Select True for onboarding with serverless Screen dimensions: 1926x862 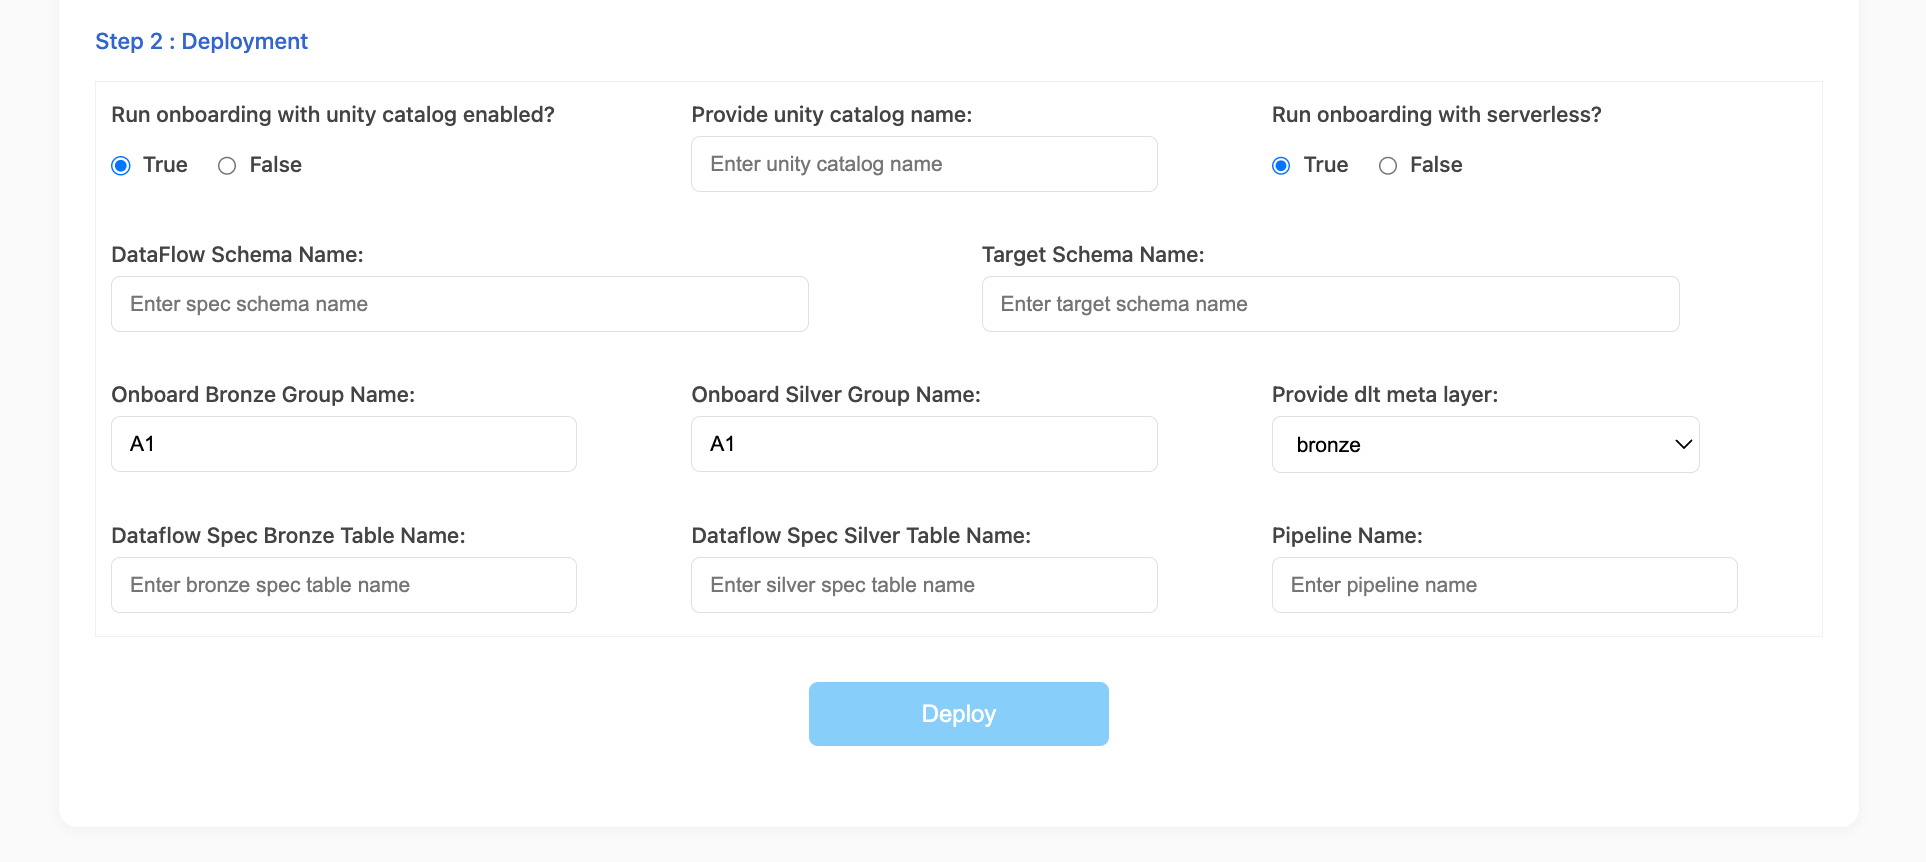pos(1281,166)
